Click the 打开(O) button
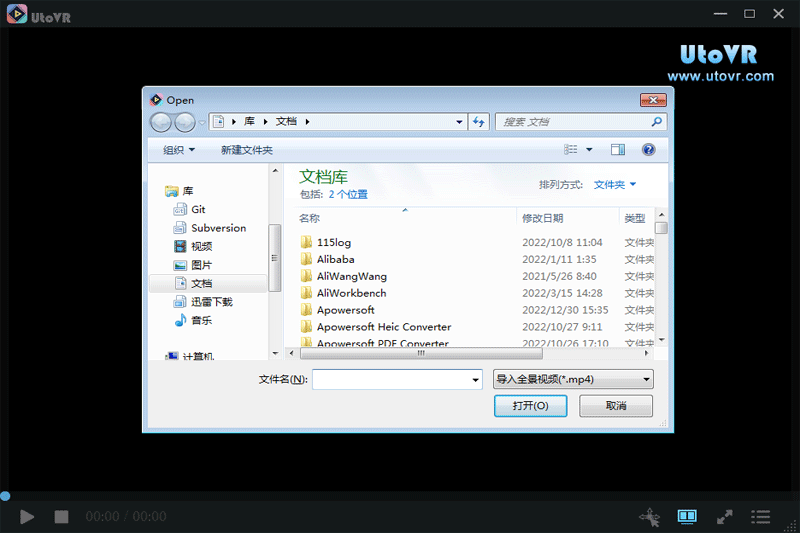The width and height of the screenshot is (800, 533). click(x=530, y=406)
